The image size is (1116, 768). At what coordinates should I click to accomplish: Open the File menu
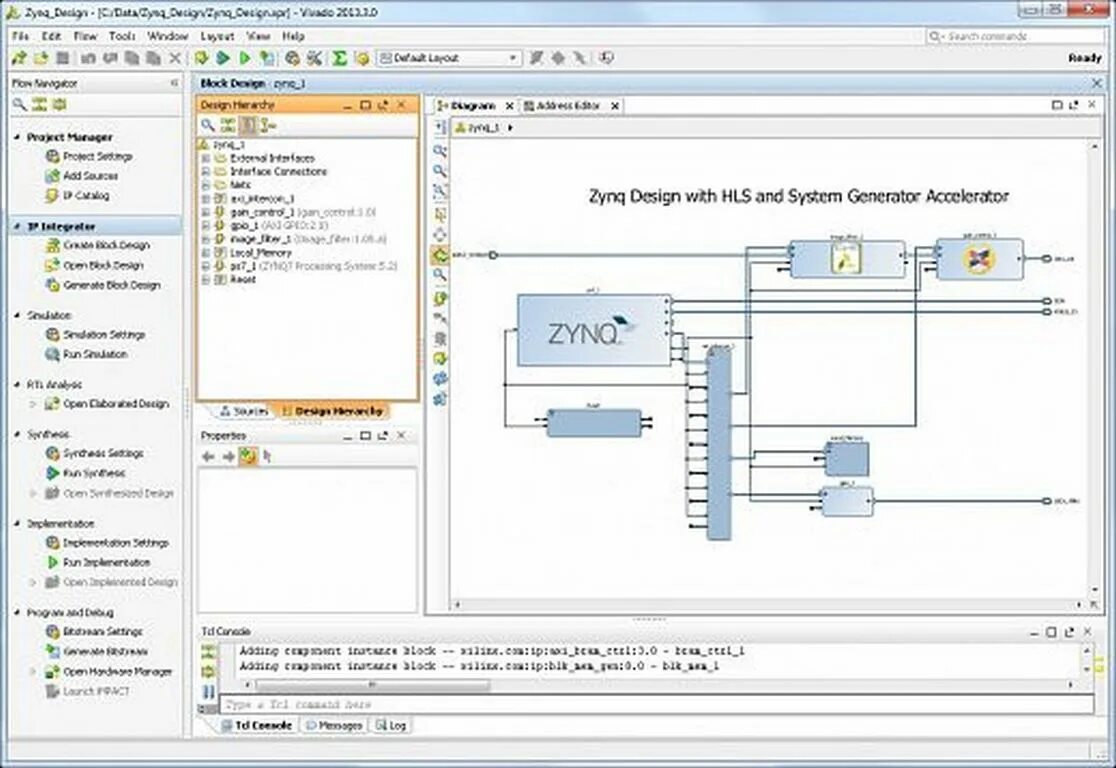(x=20, y=36)
